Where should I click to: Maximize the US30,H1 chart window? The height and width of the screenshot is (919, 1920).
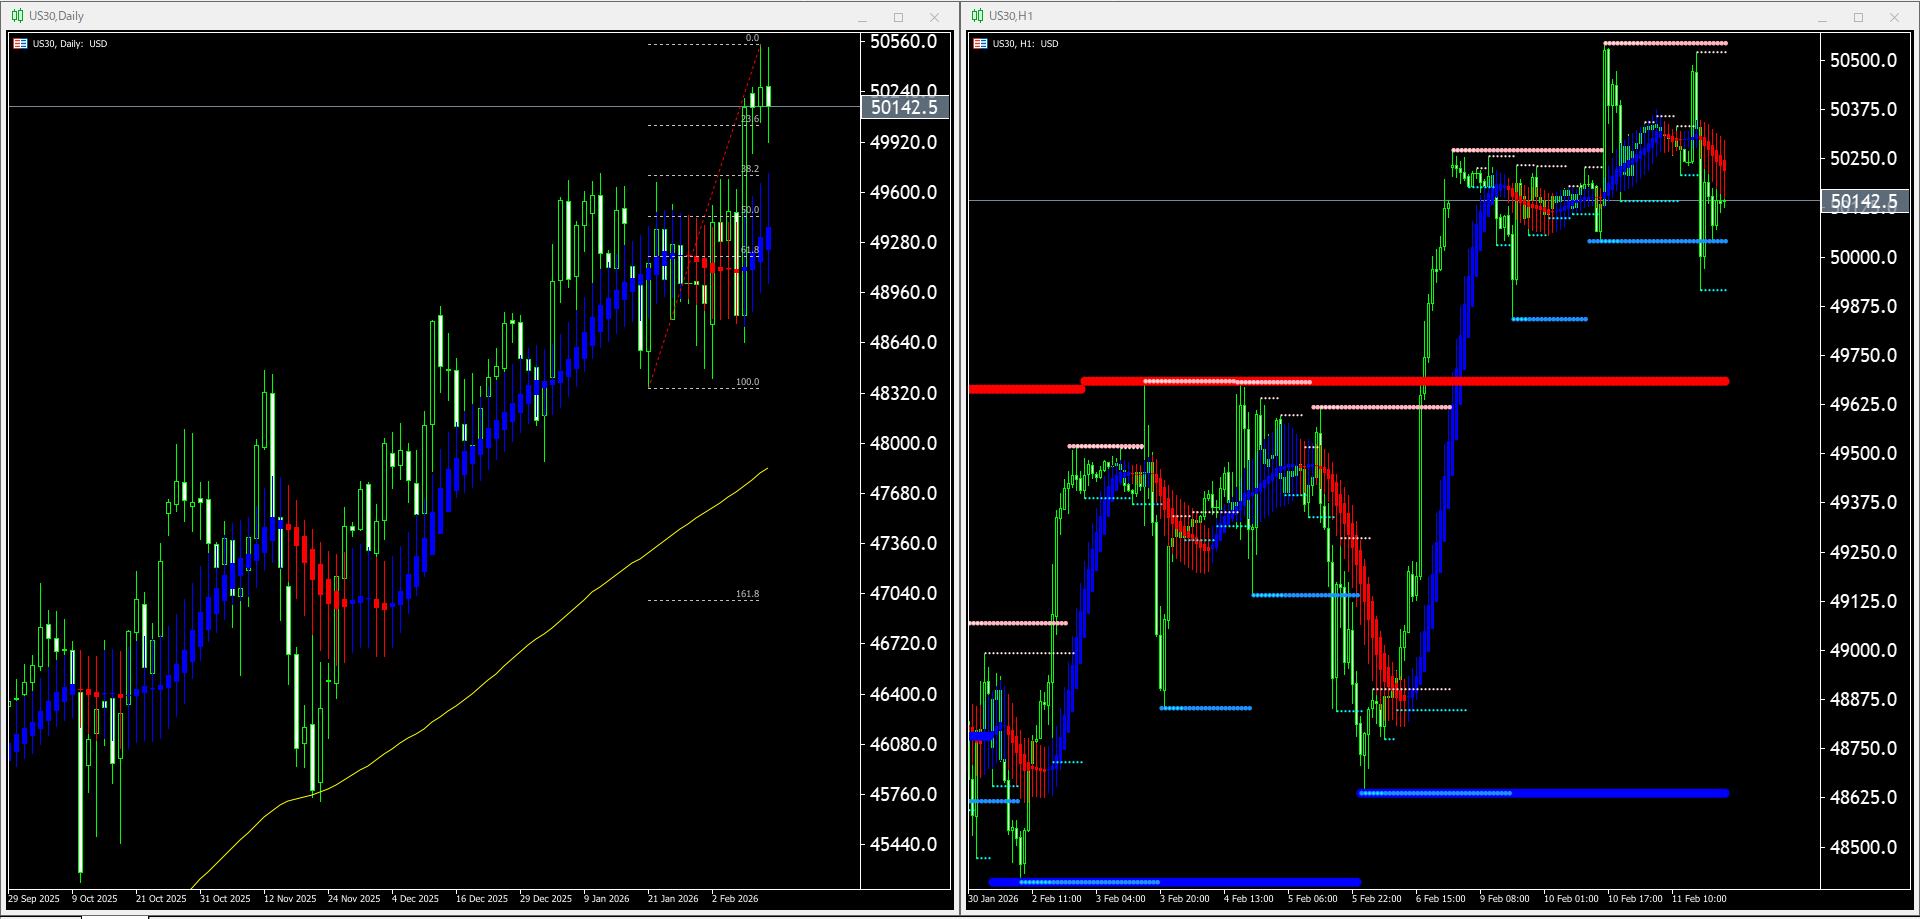coord(1858,17)
